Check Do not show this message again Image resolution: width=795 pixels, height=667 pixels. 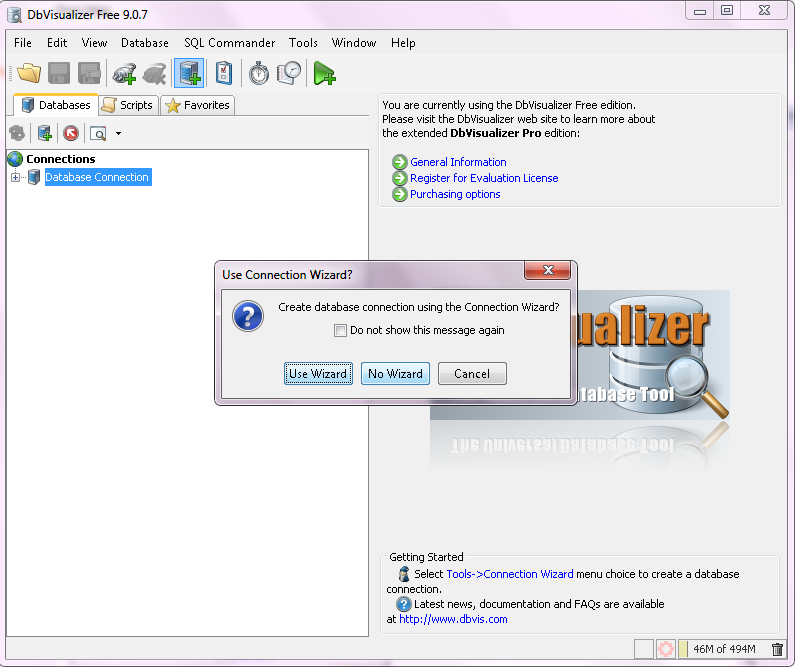pyautogui.click(x=340, y=330)
